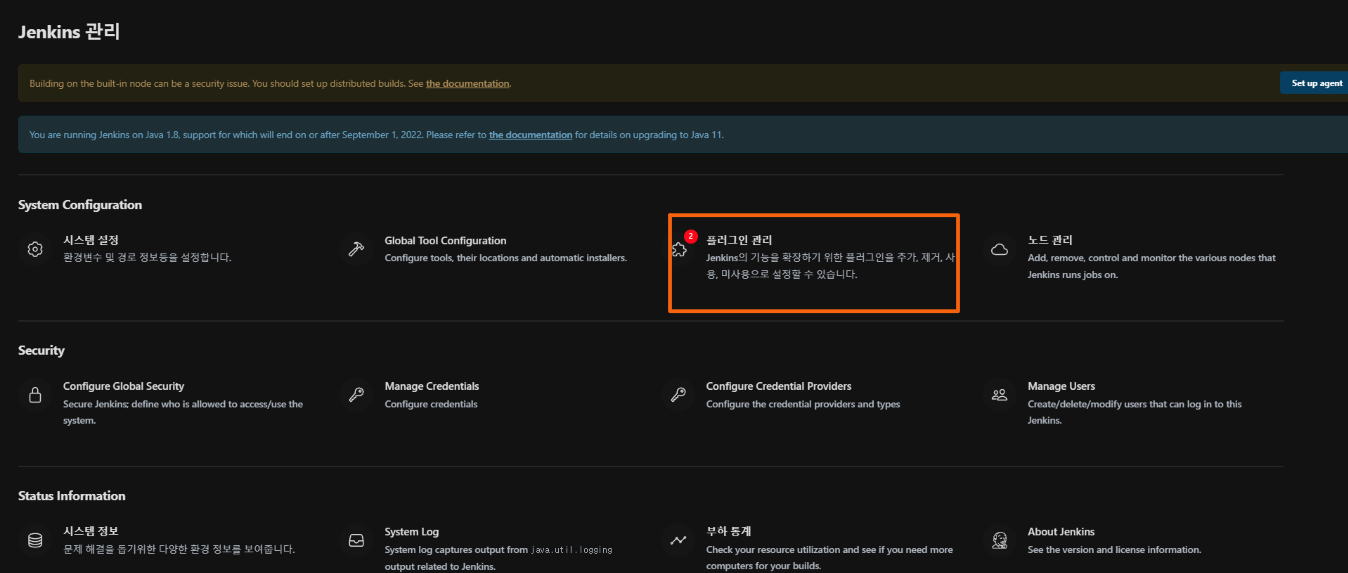
Task: Click description beginning 'Add, remove, control and monitor'
Action: [1152, 266]
